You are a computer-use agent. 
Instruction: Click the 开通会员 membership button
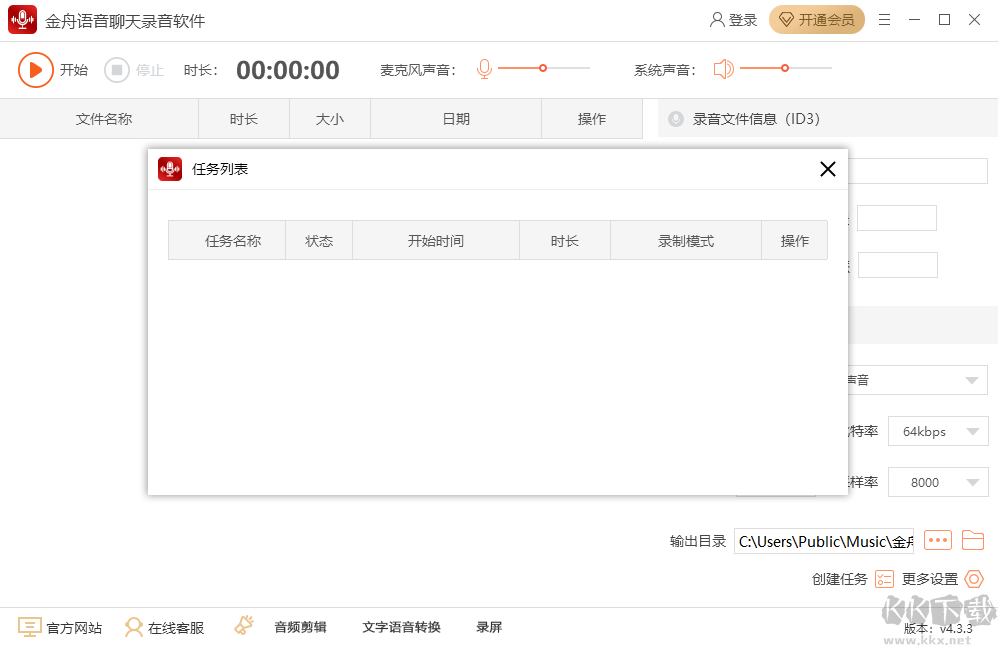816,19
